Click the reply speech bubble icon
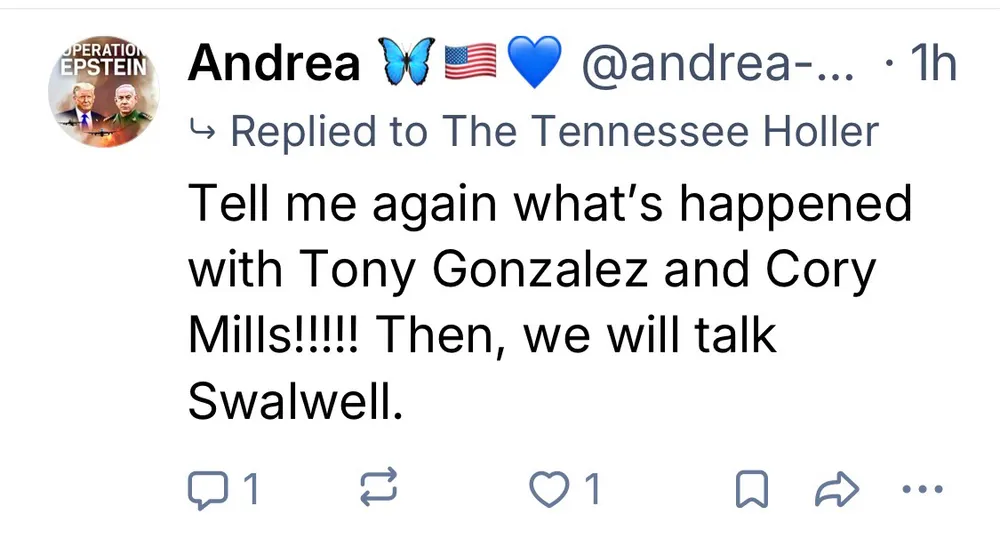1000x540 pixels. click(207, 489)
